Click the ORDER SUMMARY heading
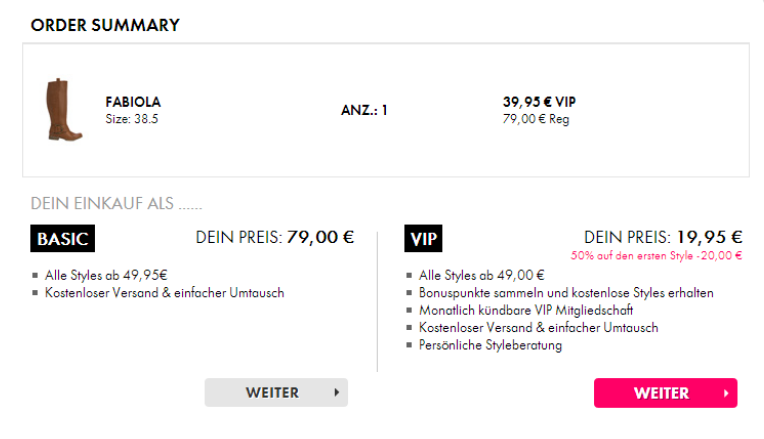 [105, 25]
